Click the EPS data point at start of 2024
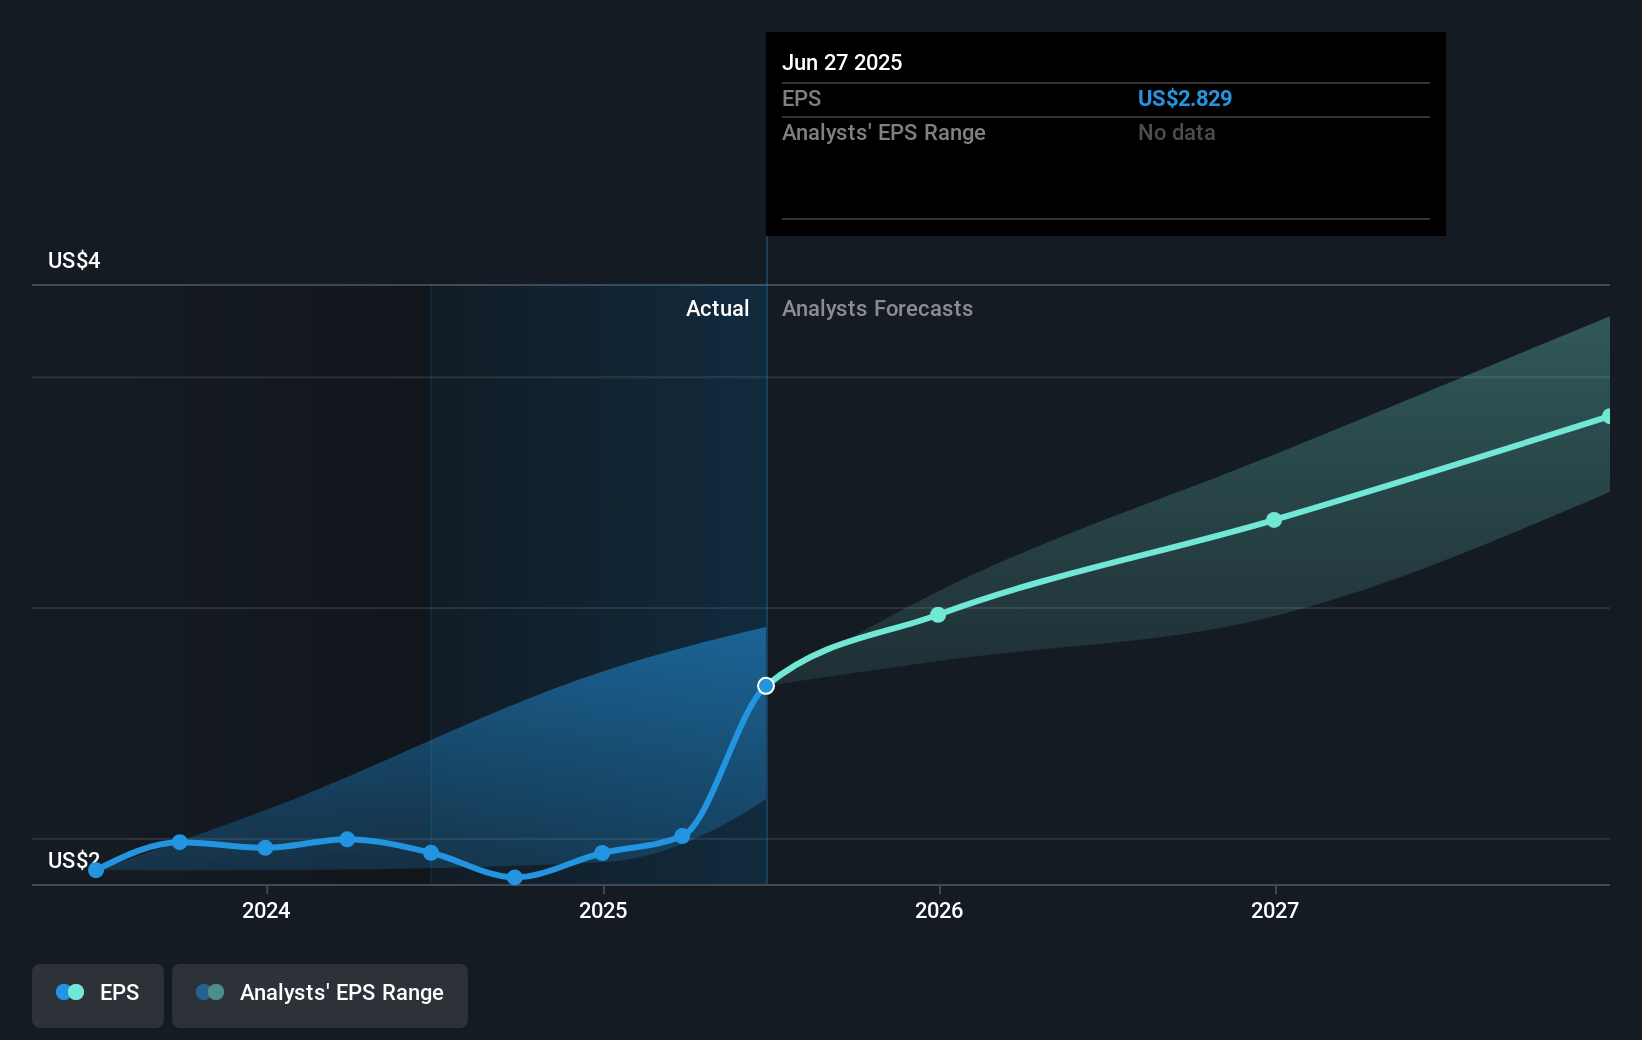 pyautogui.click(x=265, y=848)
